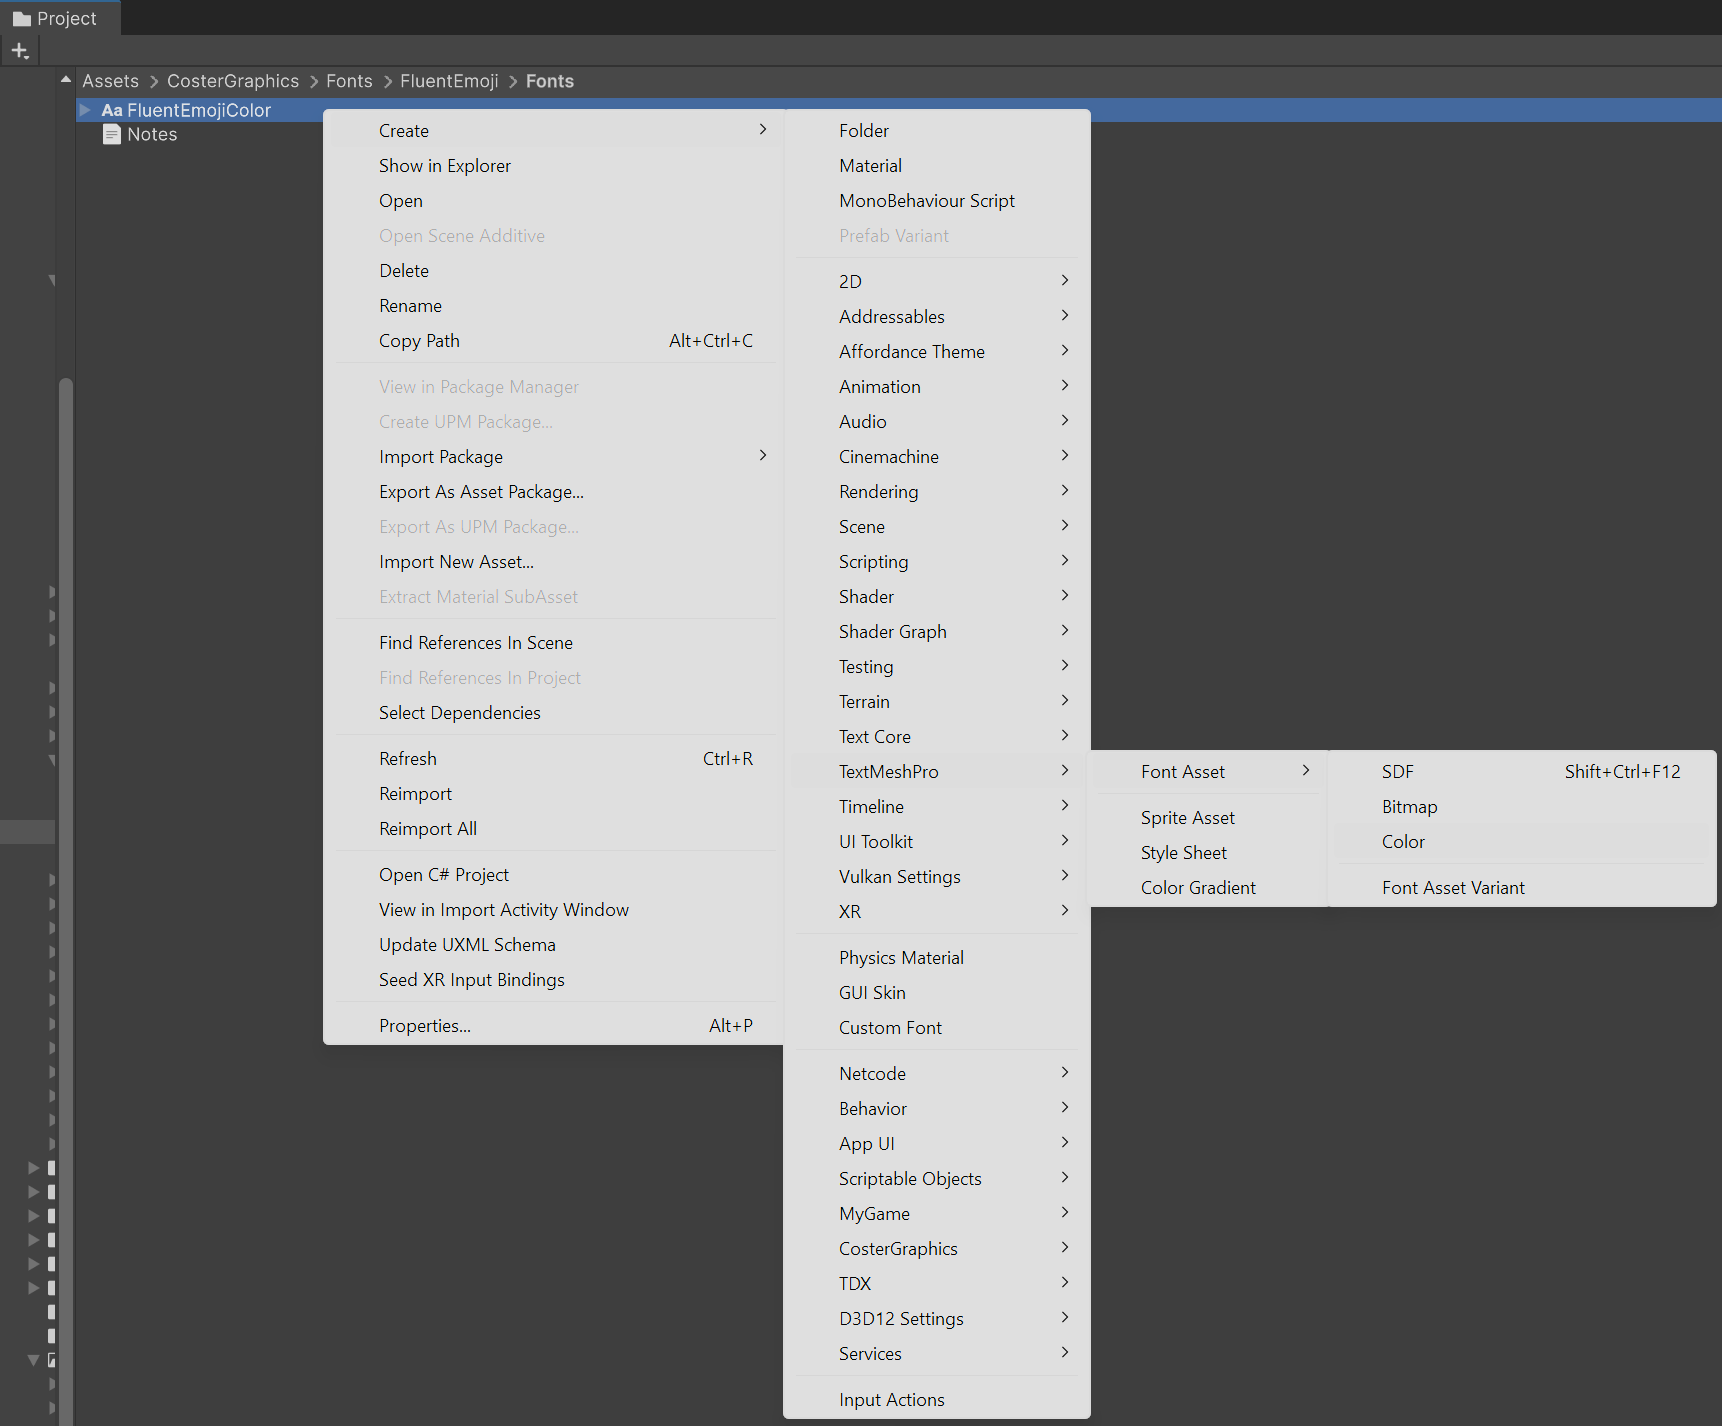Open FluentEmoji folder in the breadcrumb
Screen dimensions: 1722x1426
[449, 81]
